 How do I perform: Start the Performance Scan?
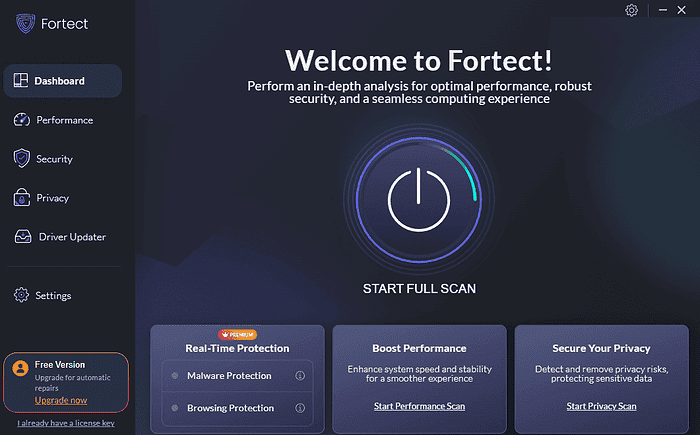419,406
